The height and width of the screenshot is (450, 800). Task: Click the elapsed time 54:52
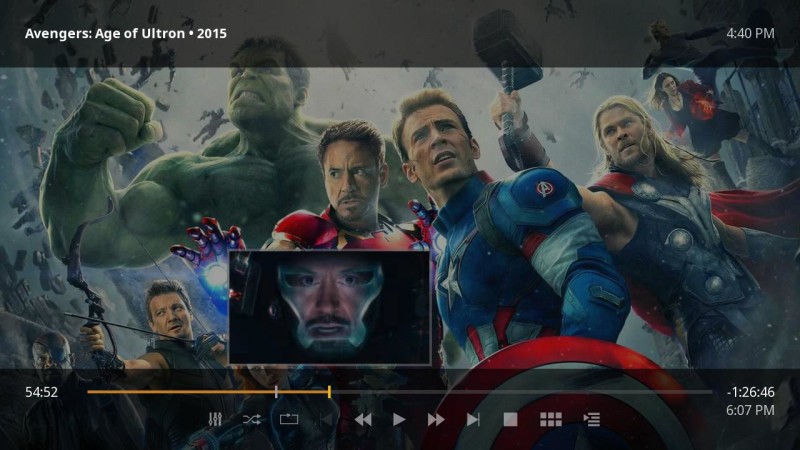coord(41,393)
